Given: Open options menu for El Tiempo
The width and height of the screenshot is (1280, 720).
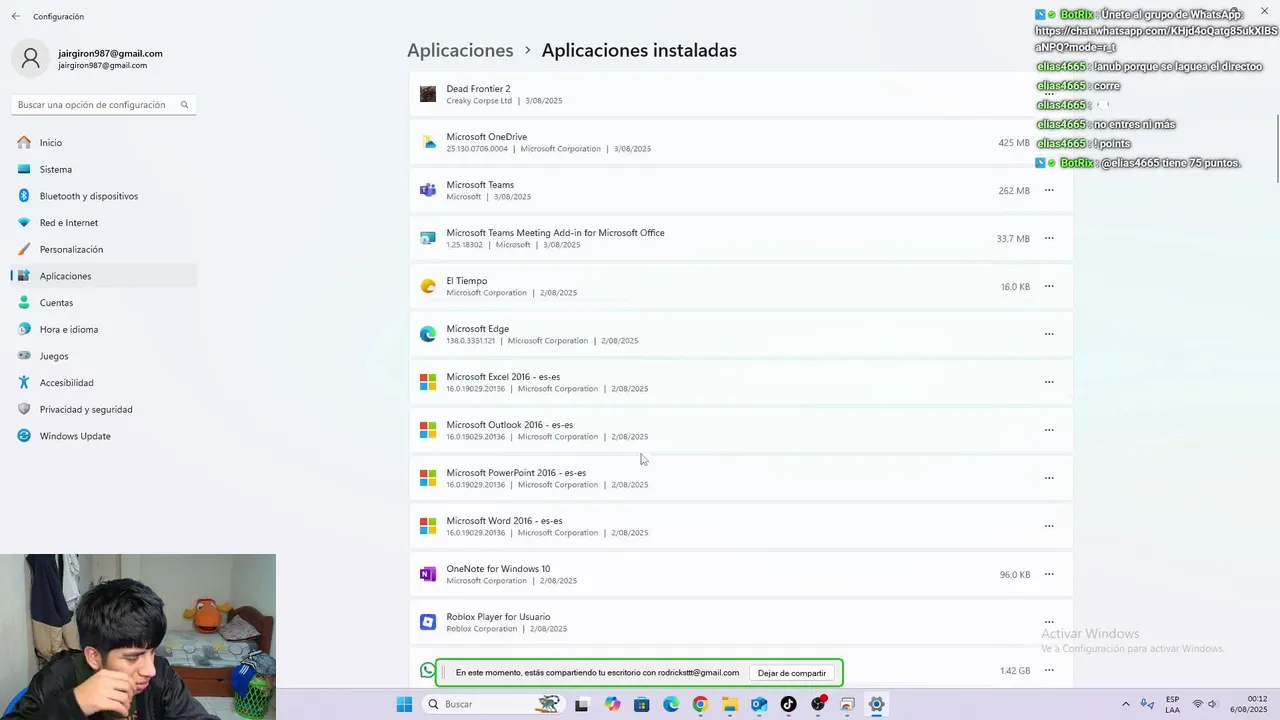Looking at the screenshot, I should 1049,286.
